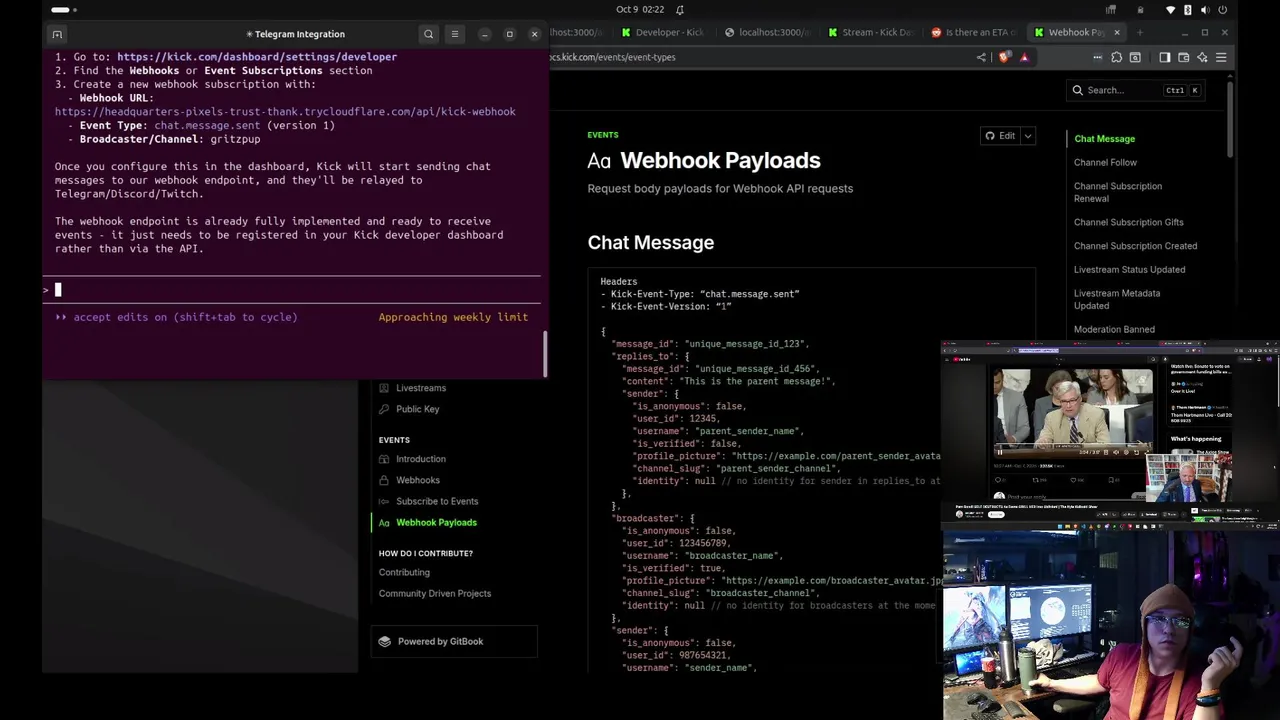Toggle the browser sidebar panel icon
The image size is (1280, 720).
tap(1165, 58)
